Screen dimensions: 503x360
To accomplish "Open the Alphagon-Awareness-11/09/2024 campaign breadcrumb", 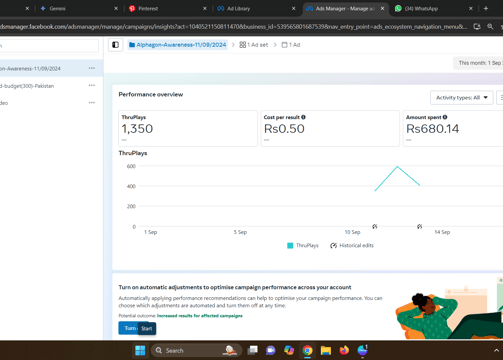I will click(178, 45).
